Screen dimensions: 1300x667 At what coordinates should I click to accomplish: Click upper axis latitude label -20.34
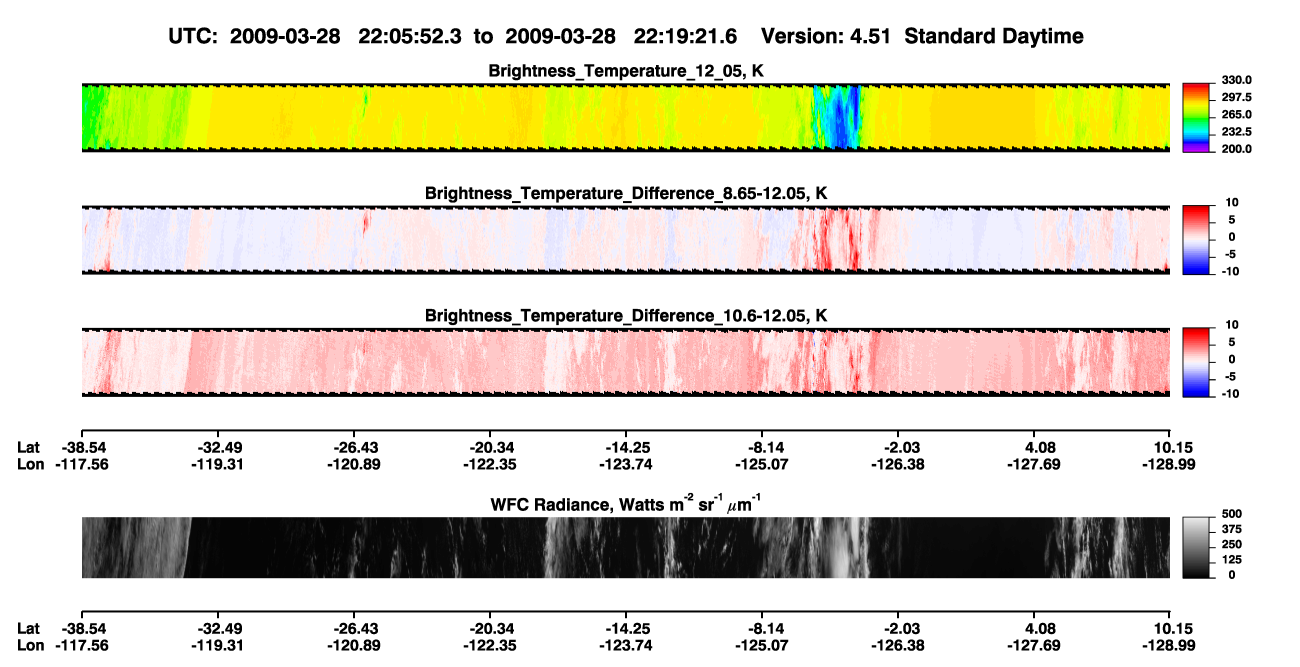pos(489,448)
